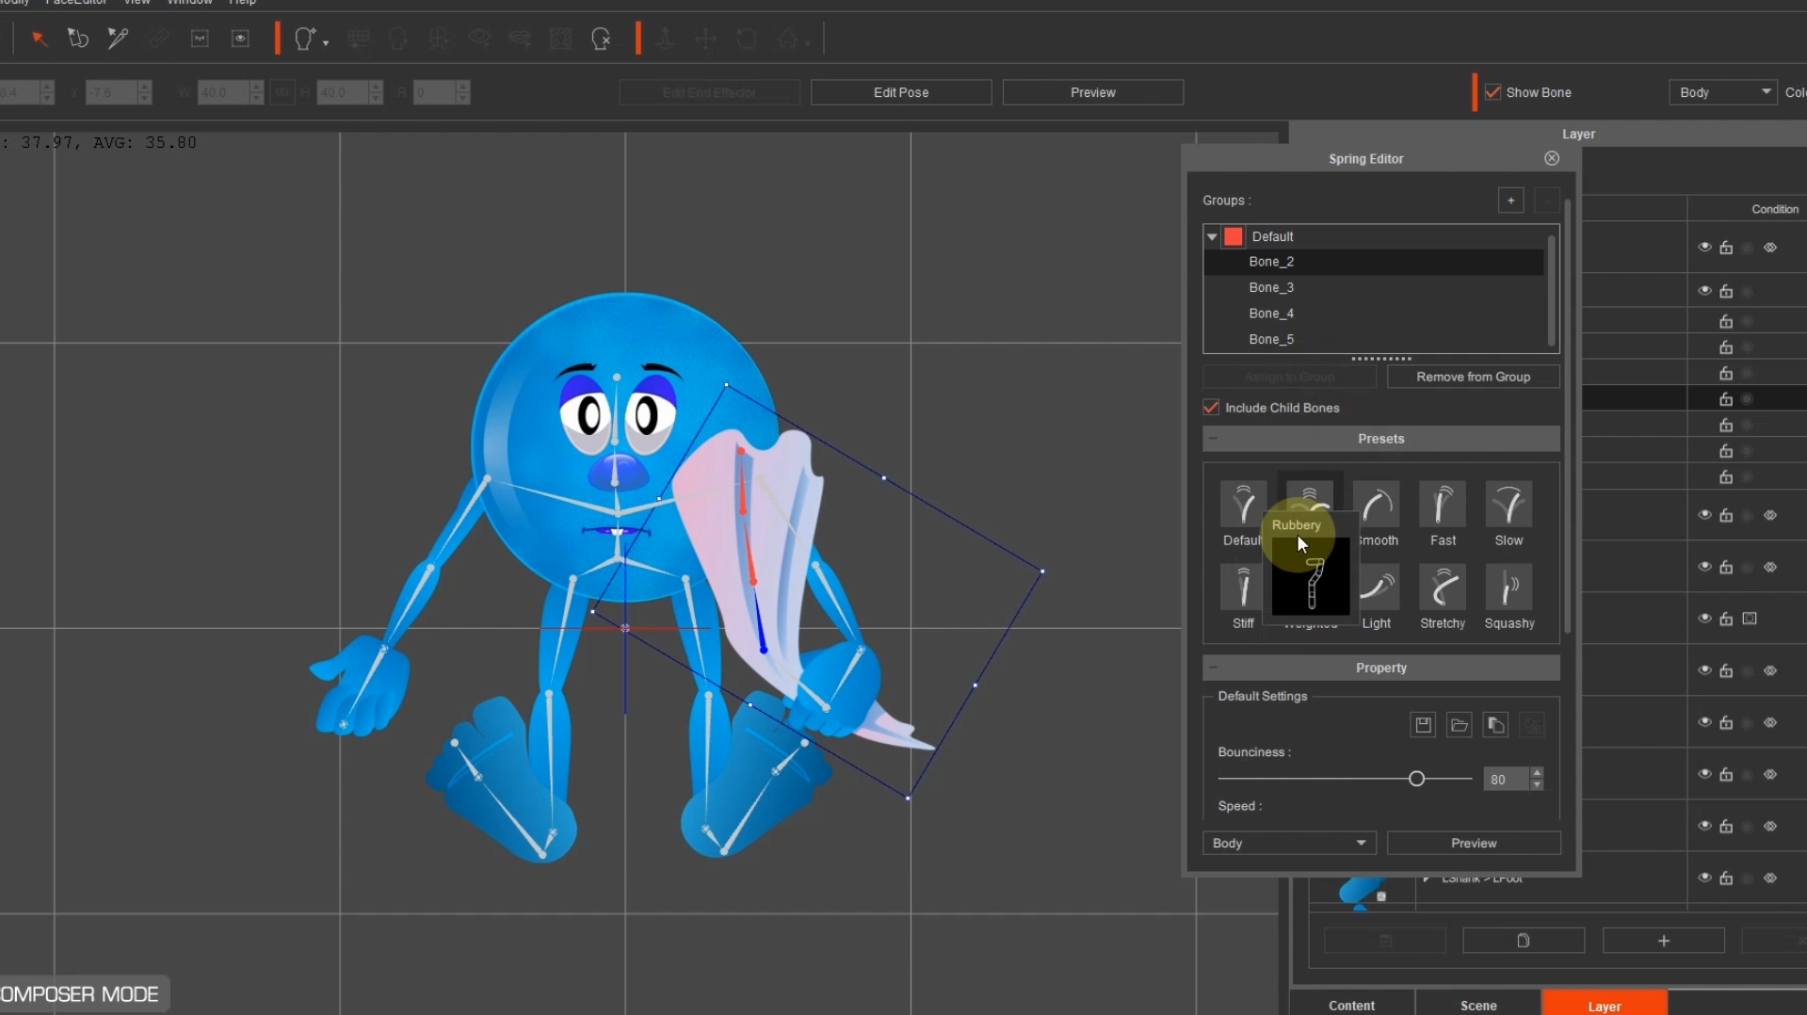Apply the Smooth spring preset
The width and height of the screenshot is (1807, 1015).
click(x=1377, y=514)
